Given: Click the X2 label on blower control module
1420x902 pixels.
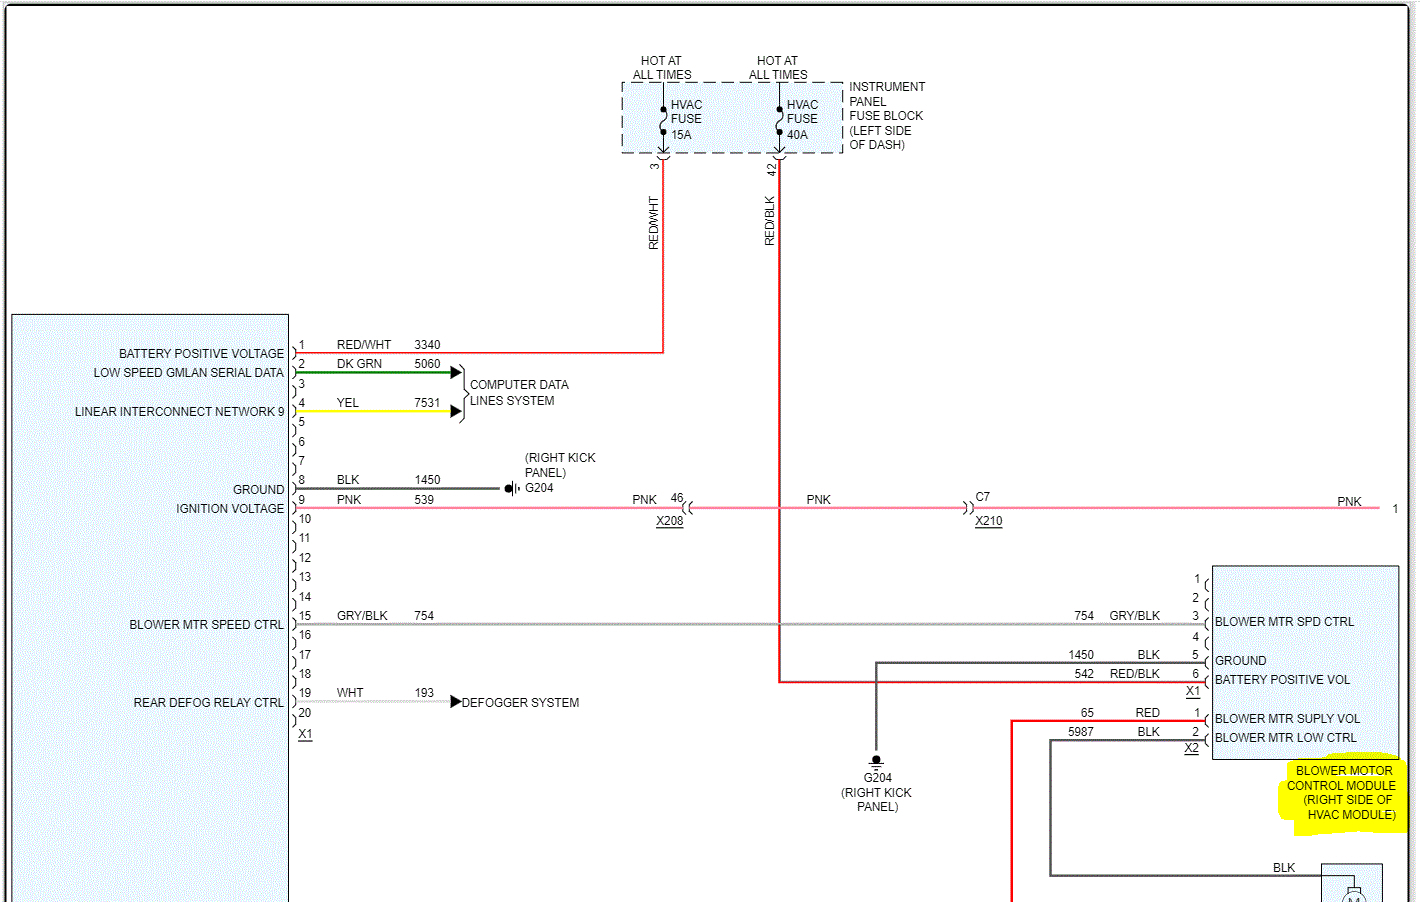Looking at the screenshot, I should (x=1191, y=748).
